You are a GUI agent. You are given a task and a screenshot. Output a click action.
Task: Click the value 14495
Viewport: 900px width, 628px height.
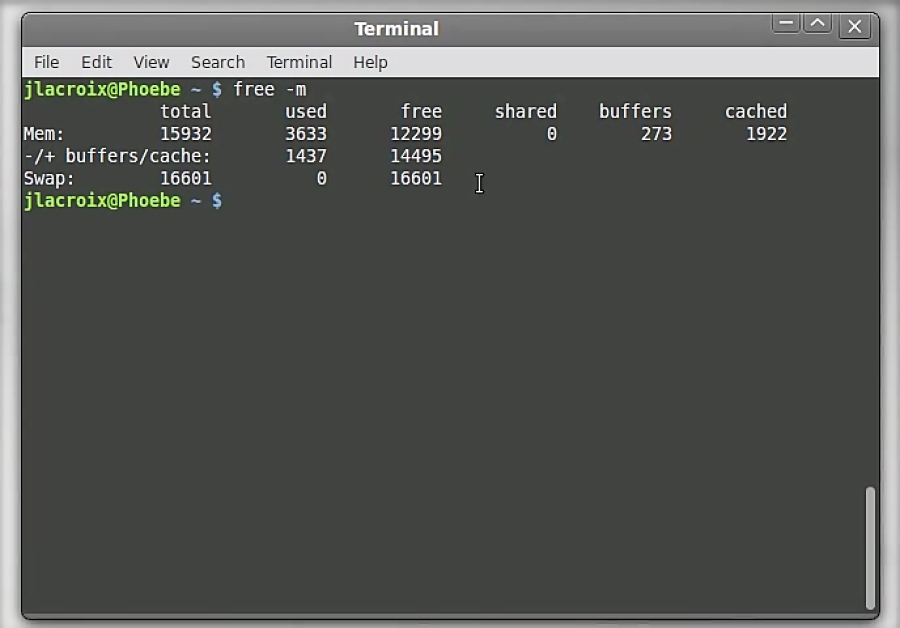point(416,156)
